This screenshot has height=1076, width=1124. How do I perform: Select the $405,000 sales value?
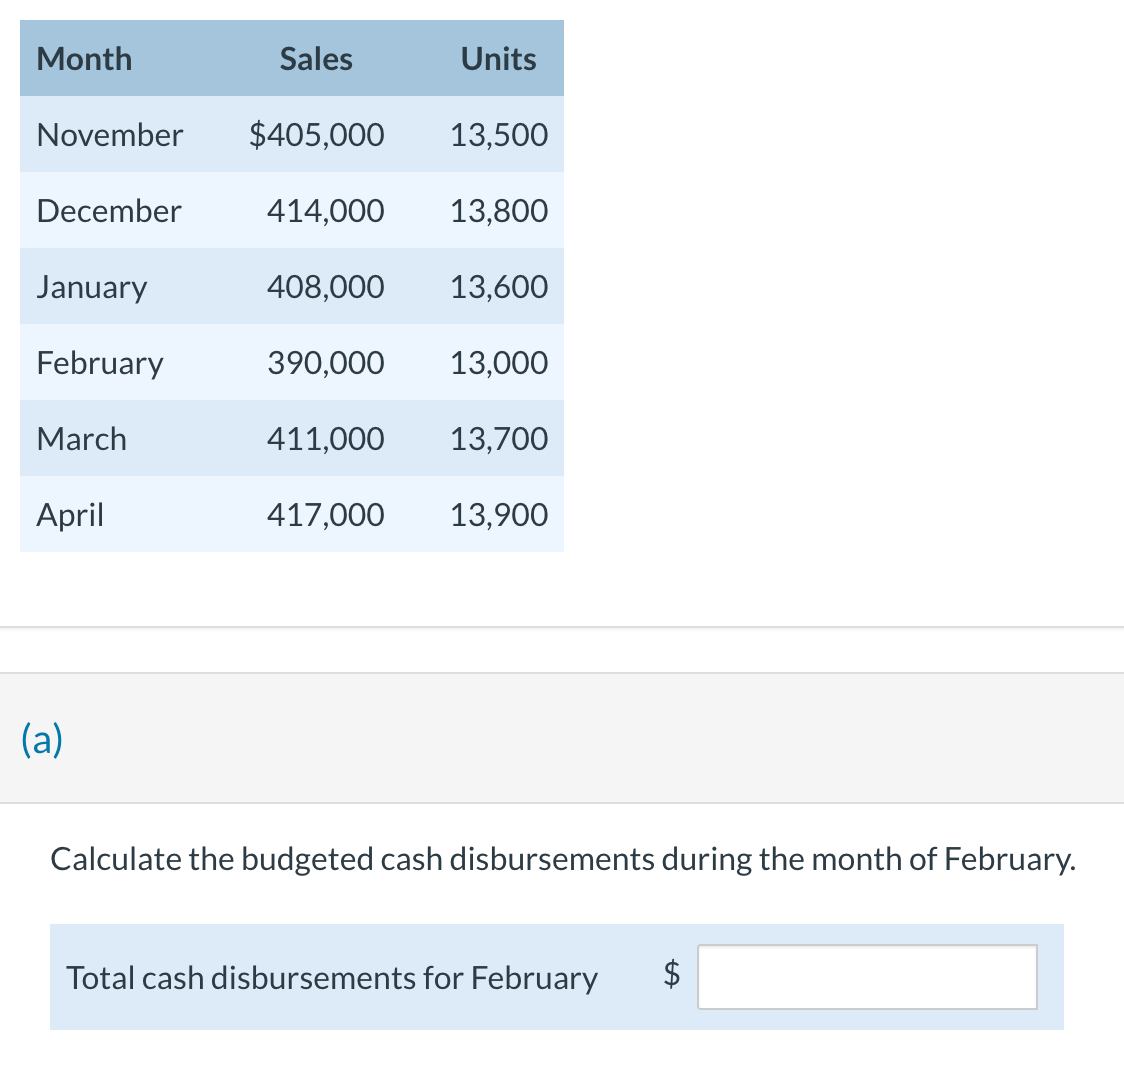(x=317, y=135)
